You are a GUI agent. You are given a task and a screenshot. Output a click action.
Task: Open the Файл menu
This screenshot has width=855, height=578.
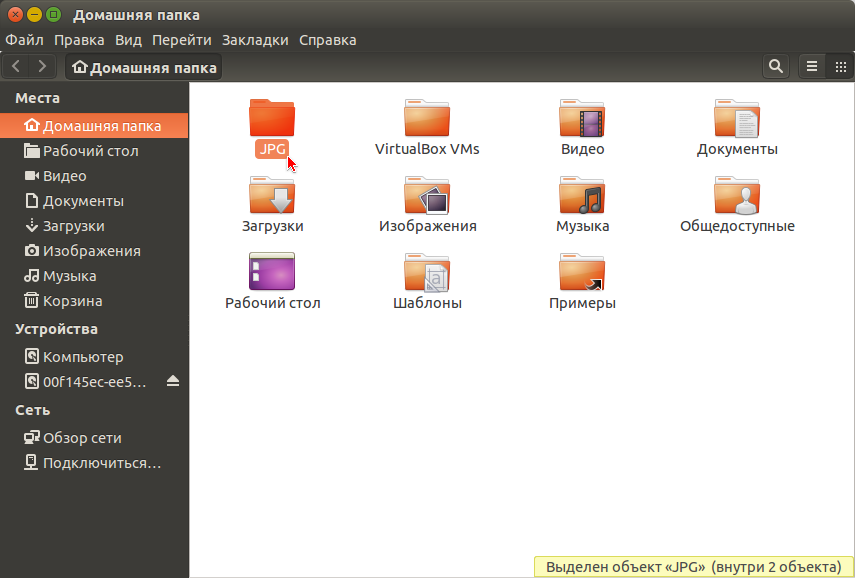(25, 40)
